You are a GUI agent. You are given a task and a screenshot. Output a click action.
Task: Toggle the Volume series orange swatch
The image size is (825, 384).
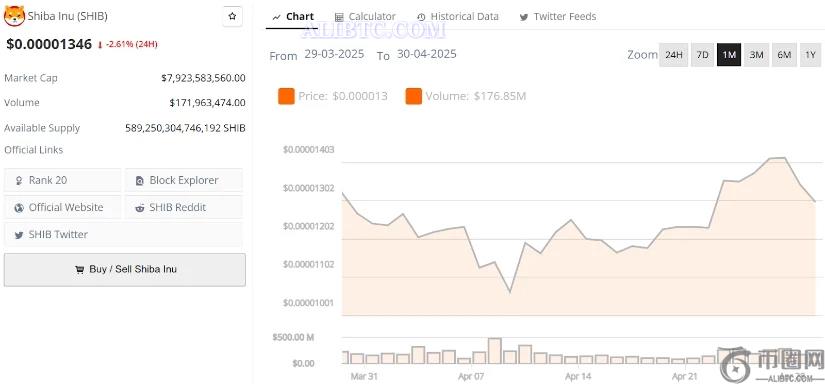point(414,96)
